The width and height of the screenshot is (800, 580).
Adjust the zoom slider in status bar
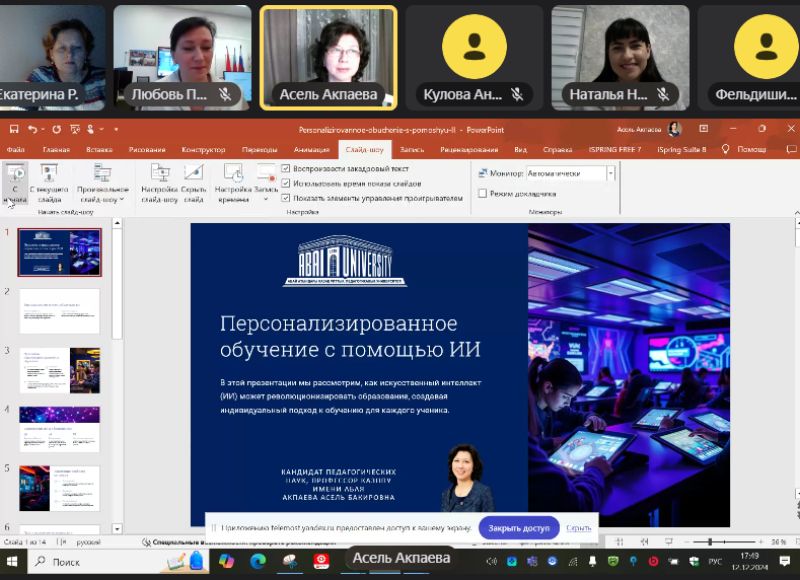[709, 542]
